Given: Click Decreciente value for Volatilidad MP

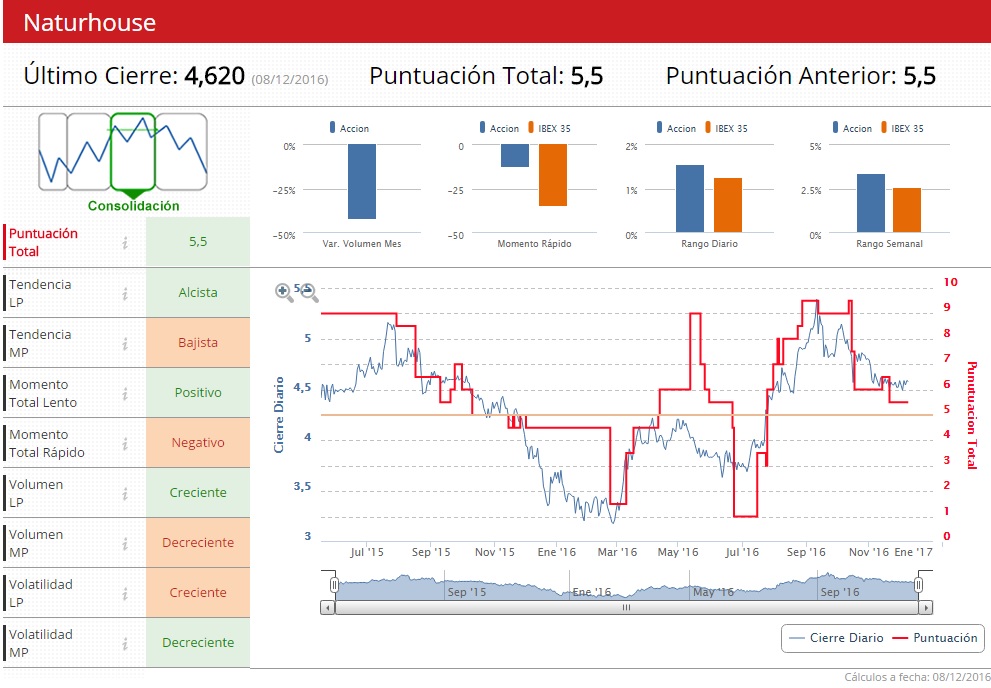Looking at the screenshot, I should click(x=198, y=643).
